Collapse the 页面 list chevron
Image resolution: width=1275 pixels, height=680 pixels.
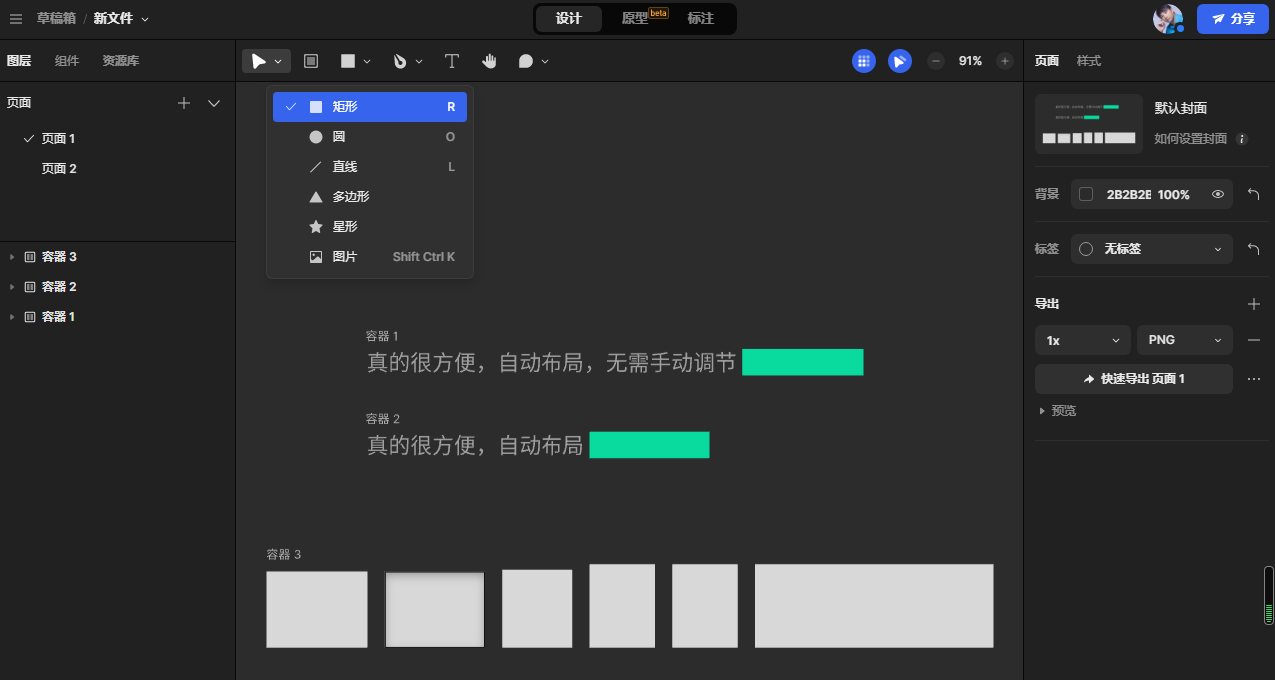point(214,103)
